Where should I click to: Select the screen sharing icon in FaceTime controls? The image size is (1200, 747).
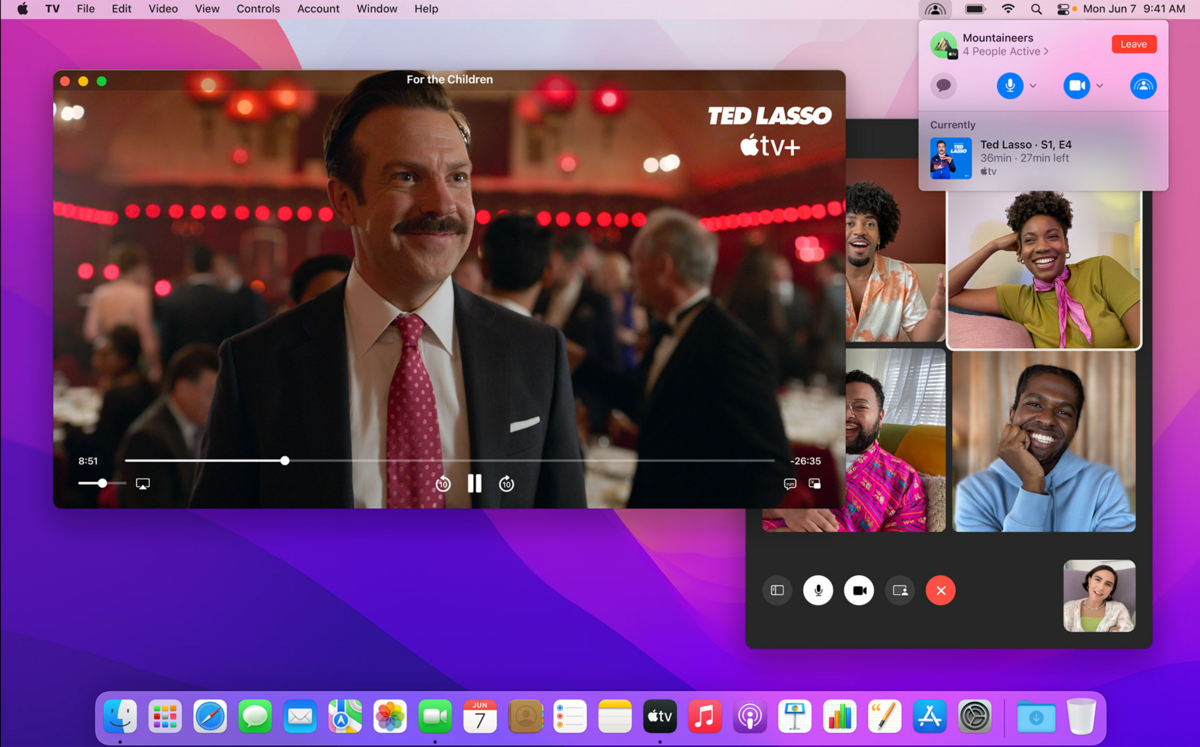899,590
